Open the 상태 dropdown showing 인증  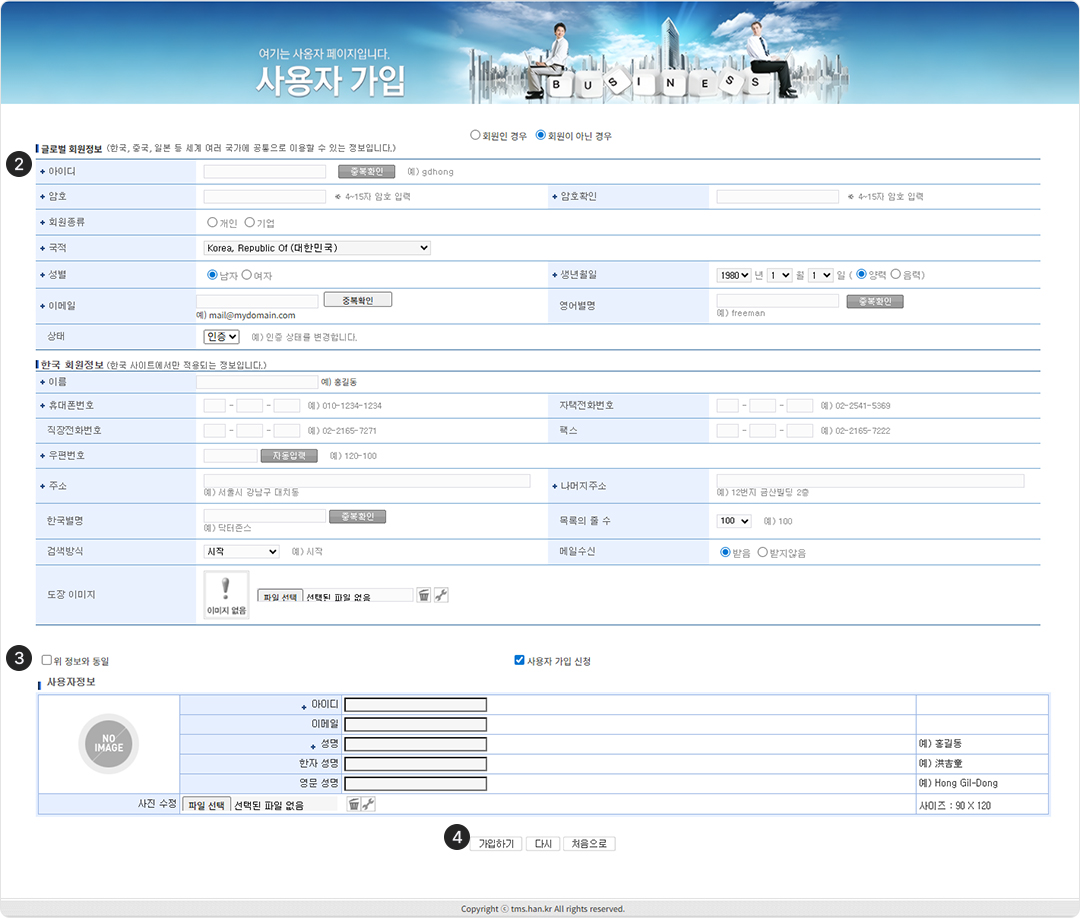click(x=221, y=337)
